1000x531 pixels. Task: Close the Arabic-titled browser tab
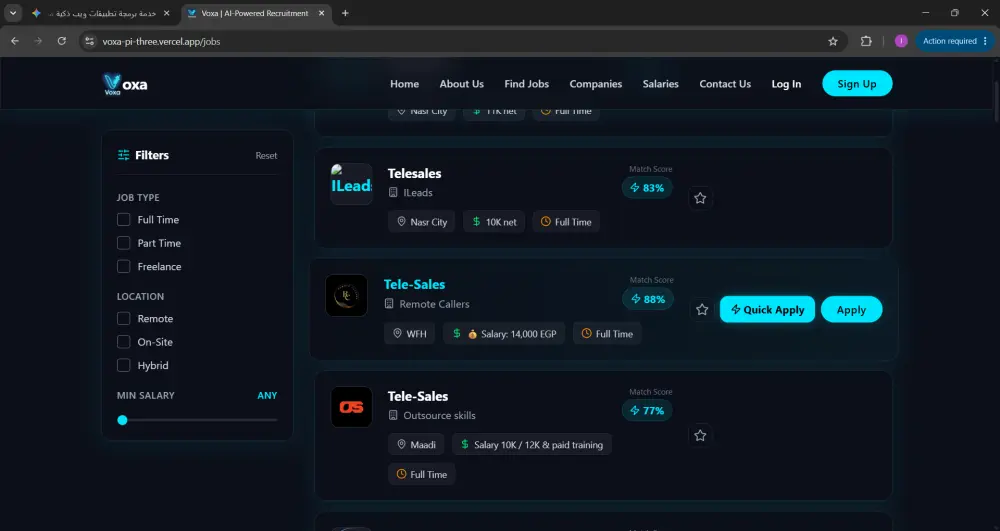click(166, 13)
